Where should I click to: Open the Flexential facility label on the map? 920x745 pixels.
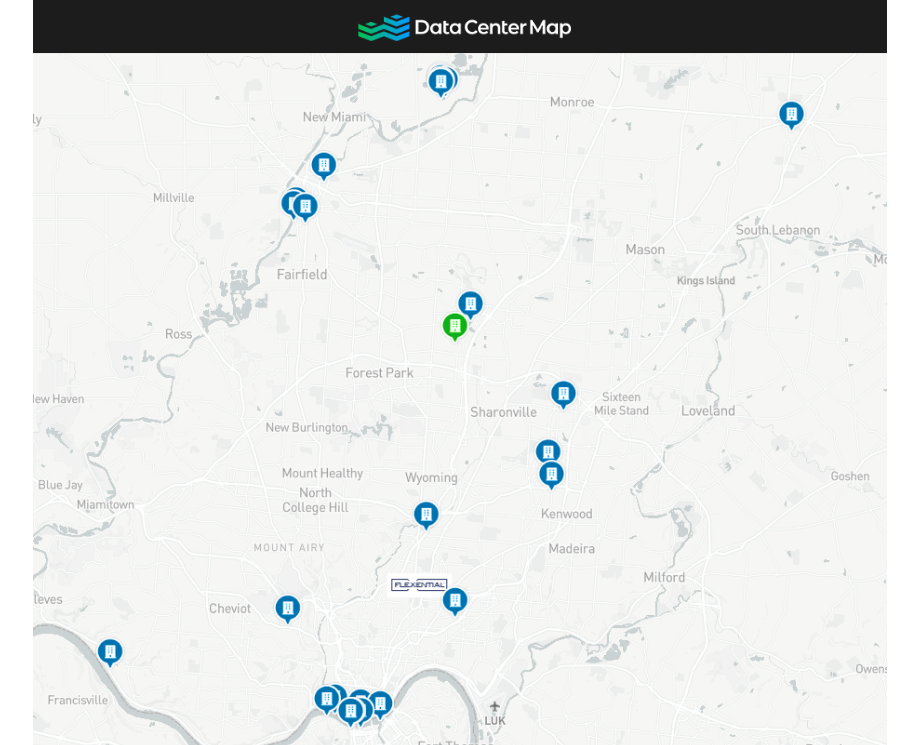pos(420,585)
